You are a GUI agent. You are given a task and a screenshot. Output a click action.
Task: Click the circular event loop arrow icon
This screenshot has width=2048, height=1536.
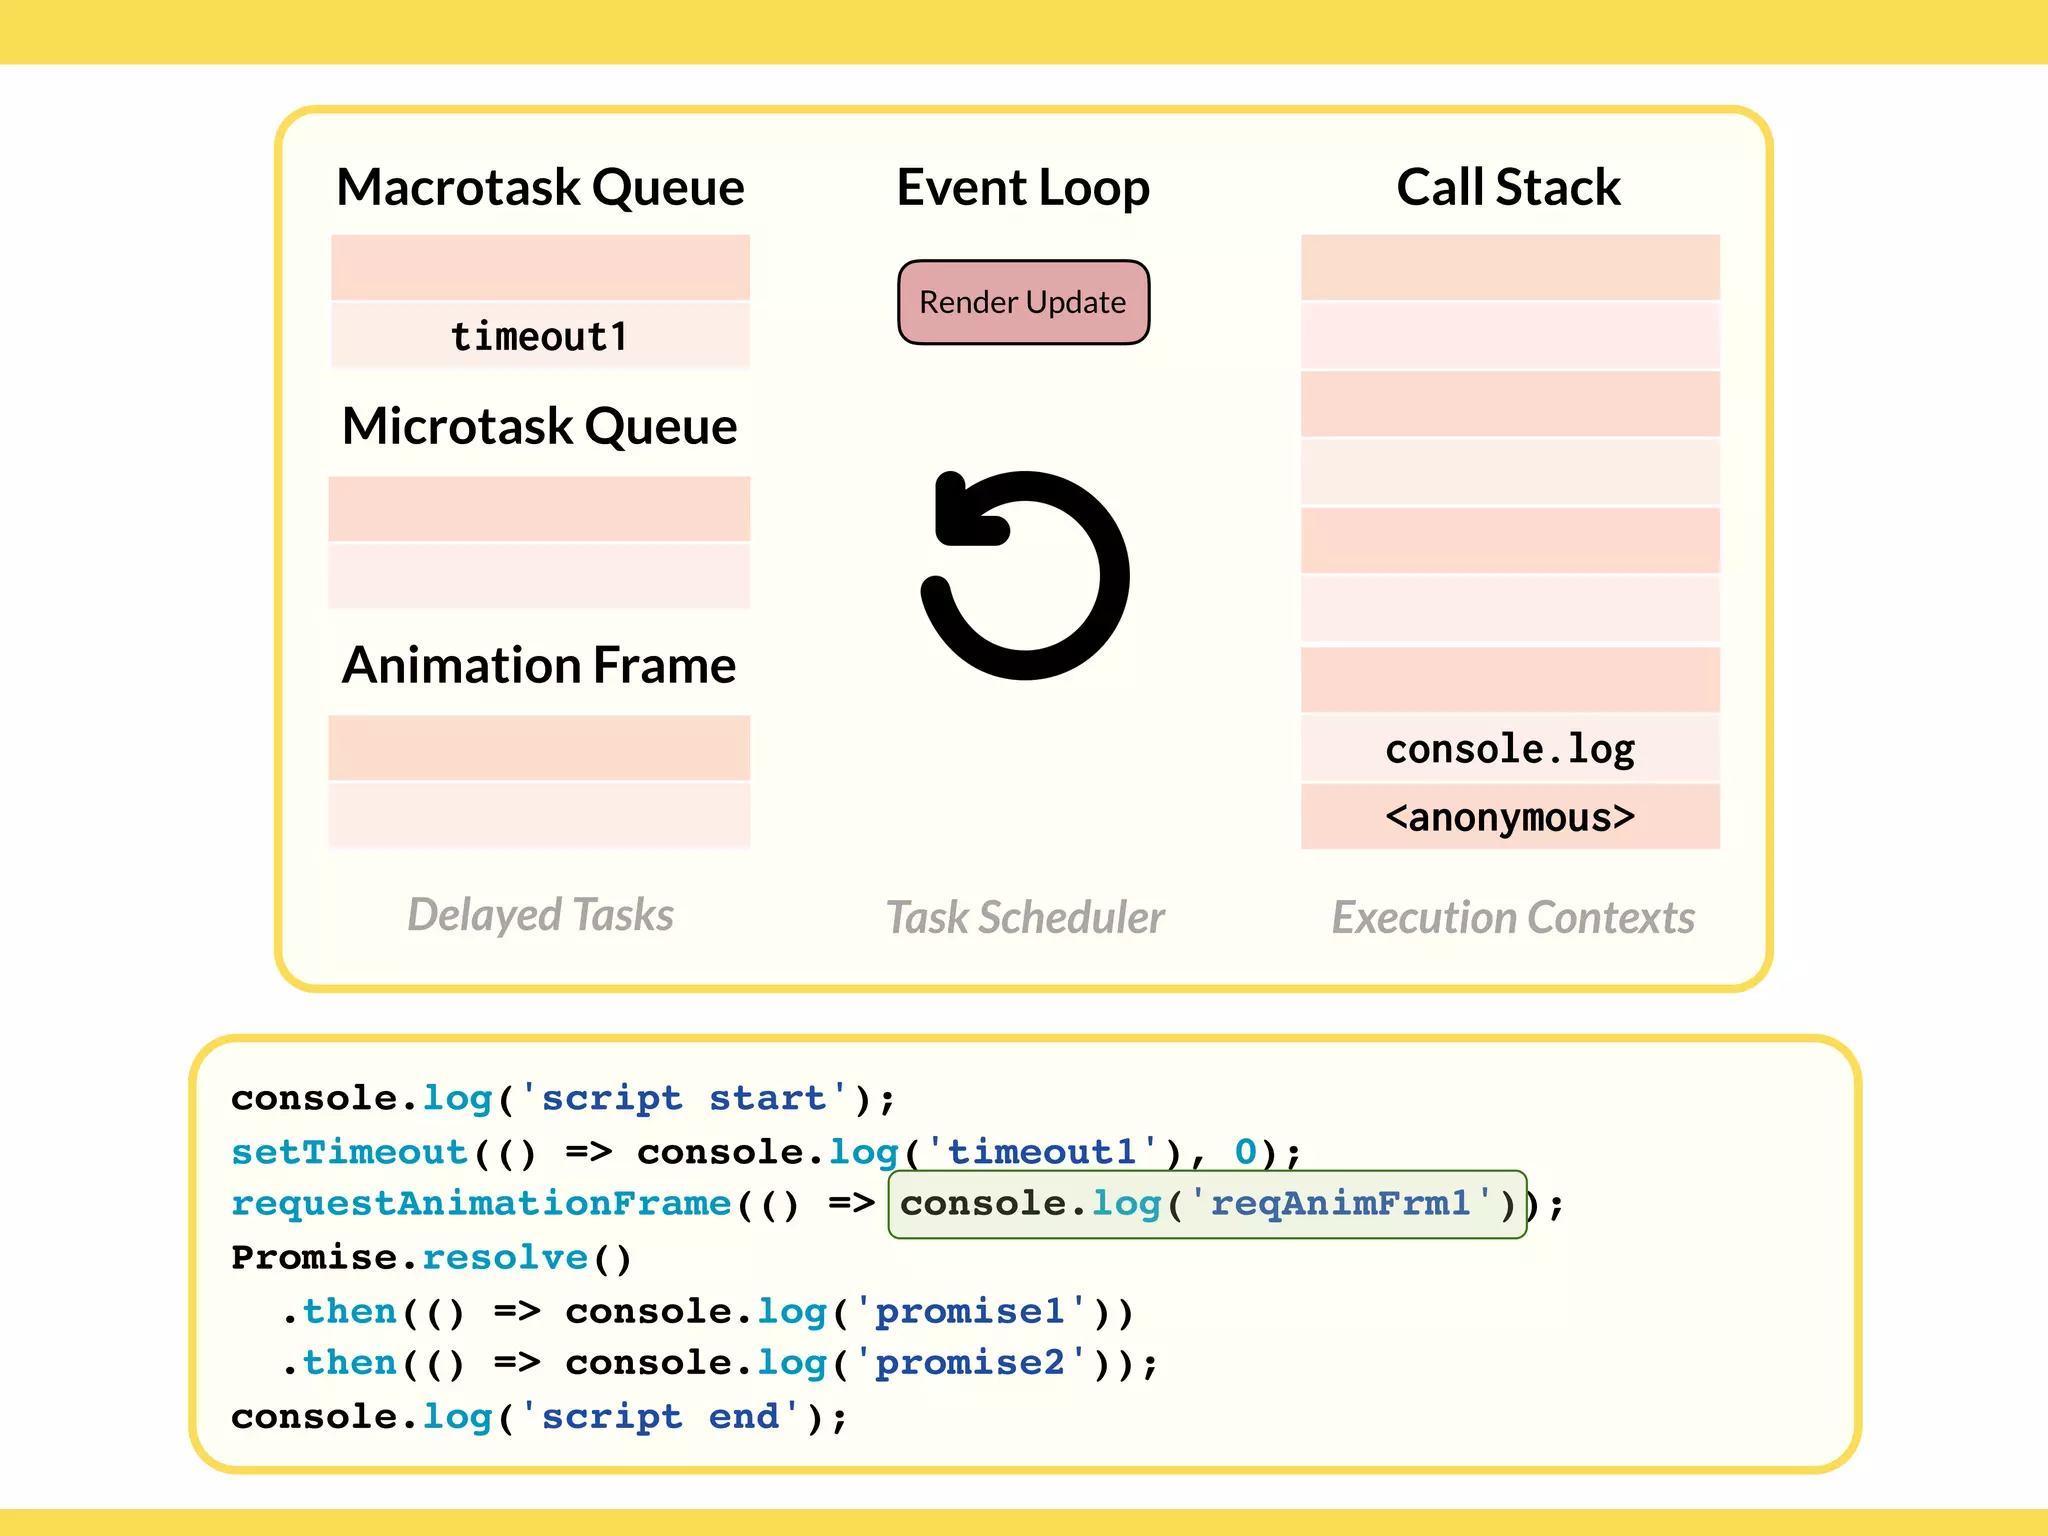1024,575
